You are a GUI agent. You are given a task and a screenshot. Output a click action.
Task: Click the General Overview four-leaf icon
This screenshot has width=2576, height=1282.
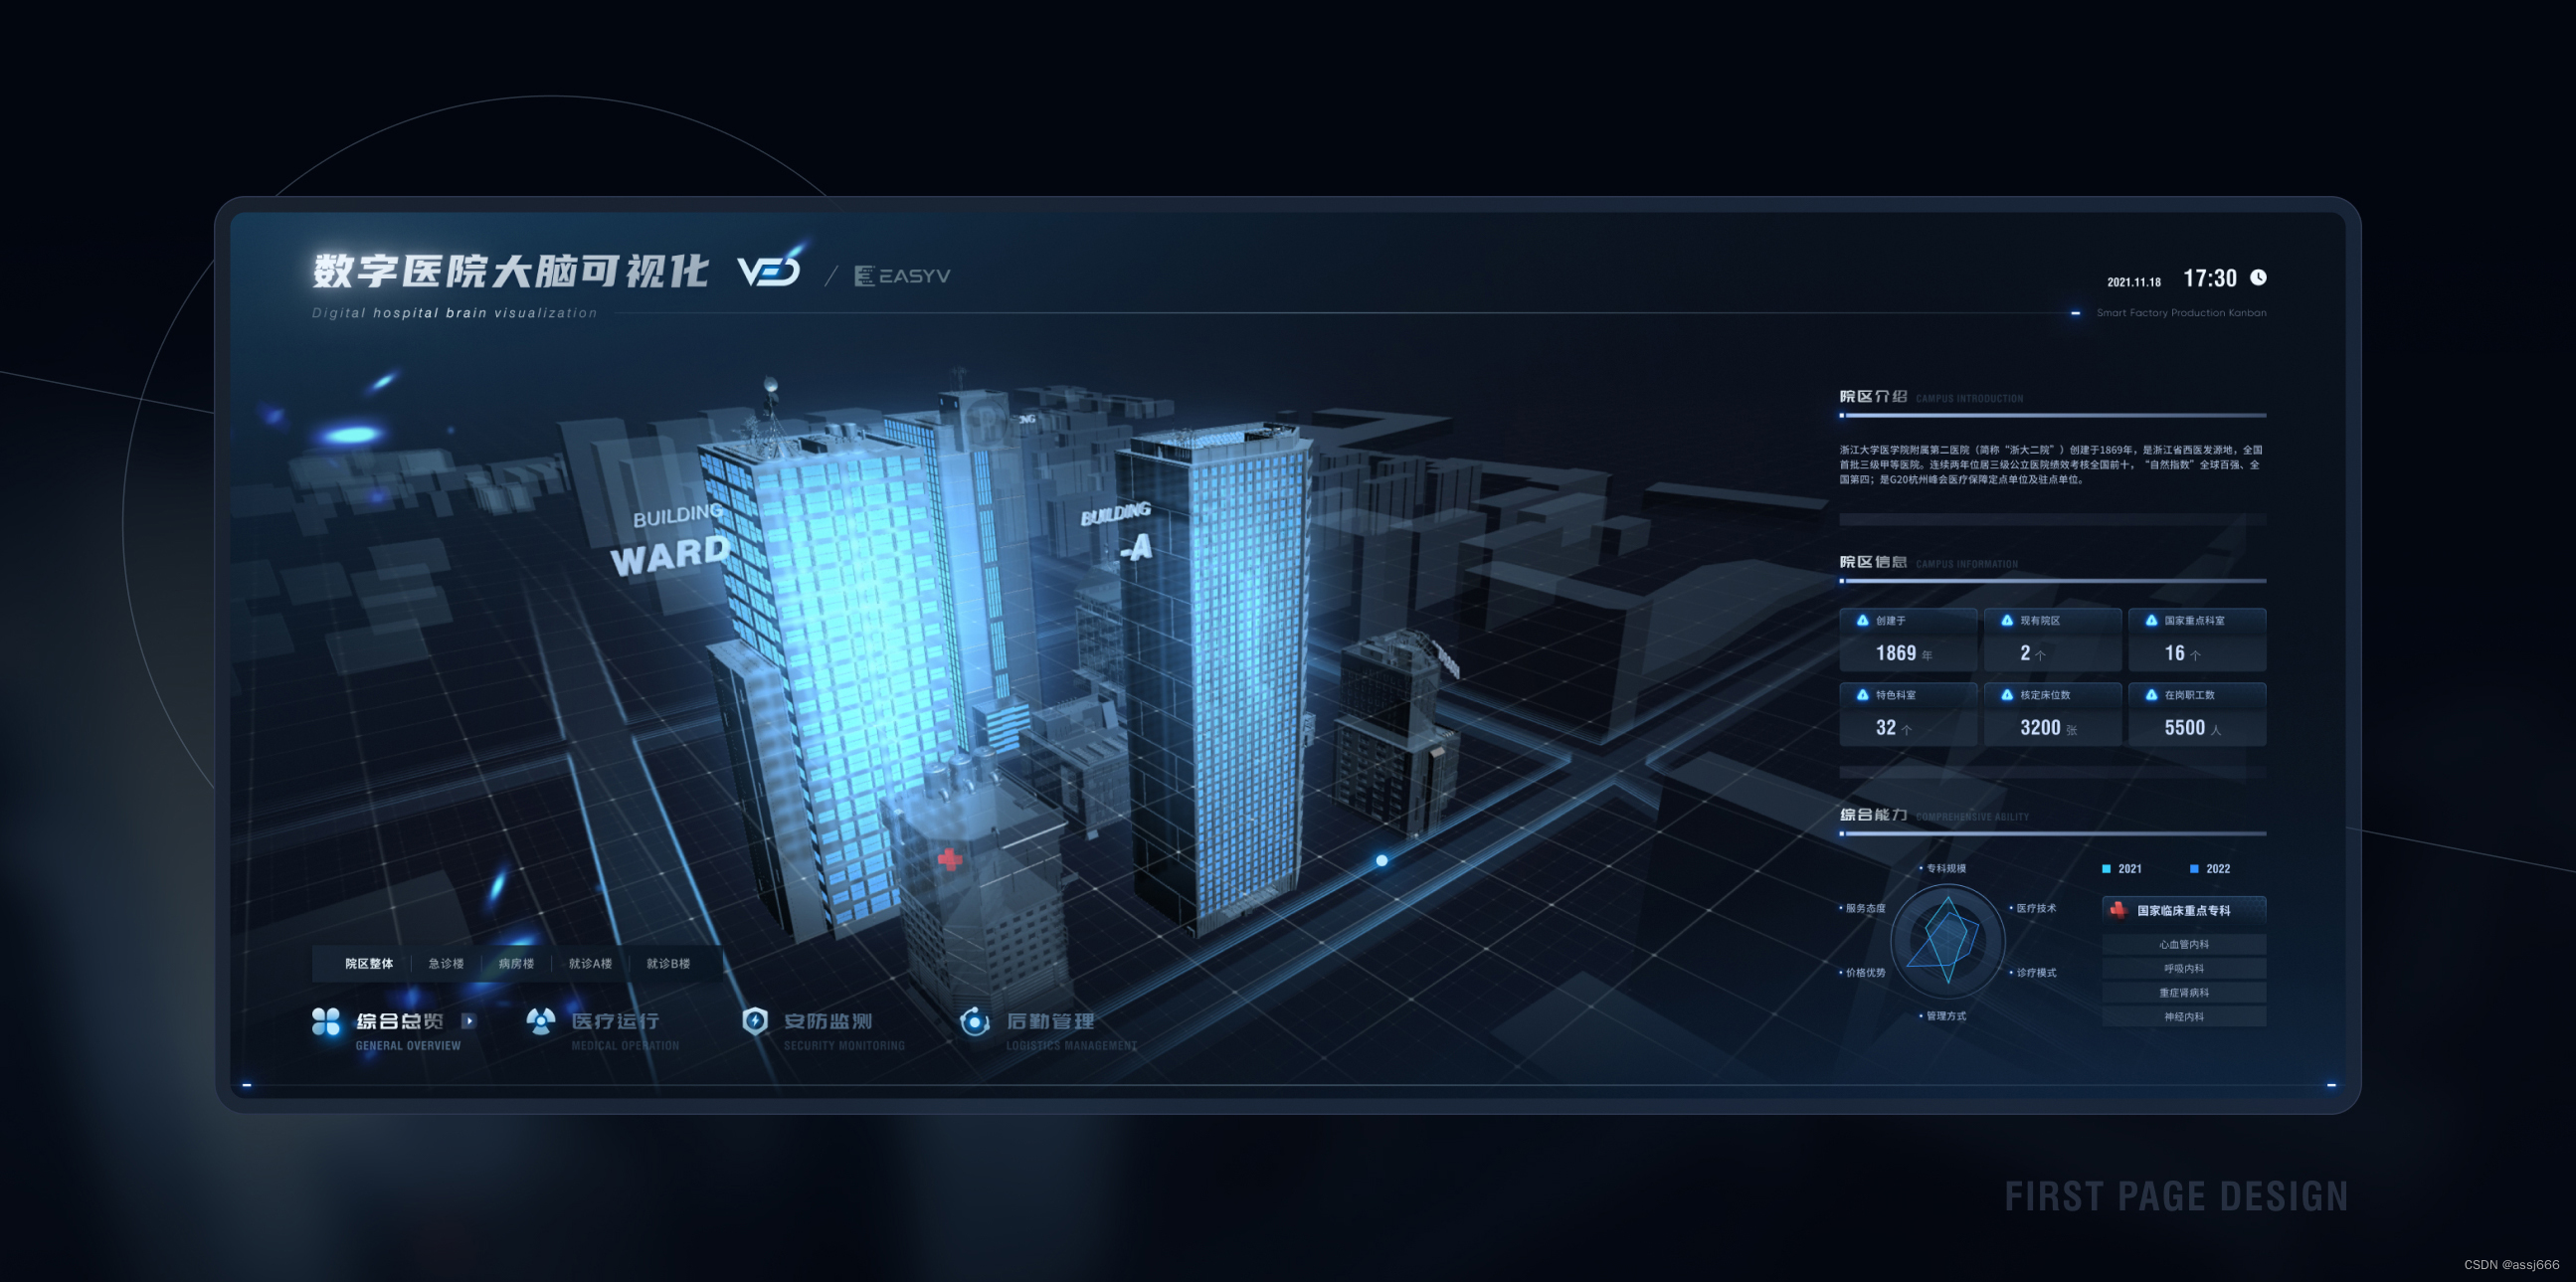pyautogui.click(x=326, y=1021)
